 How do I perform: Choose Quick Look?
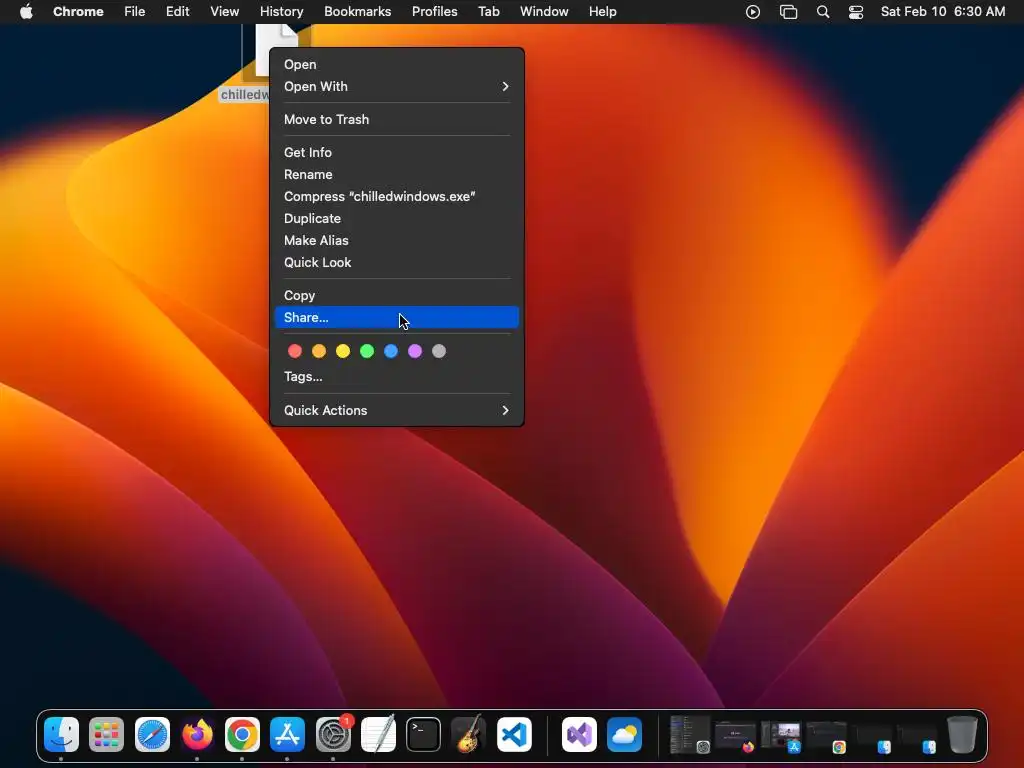pyautogui.click(x=397, y=263)
